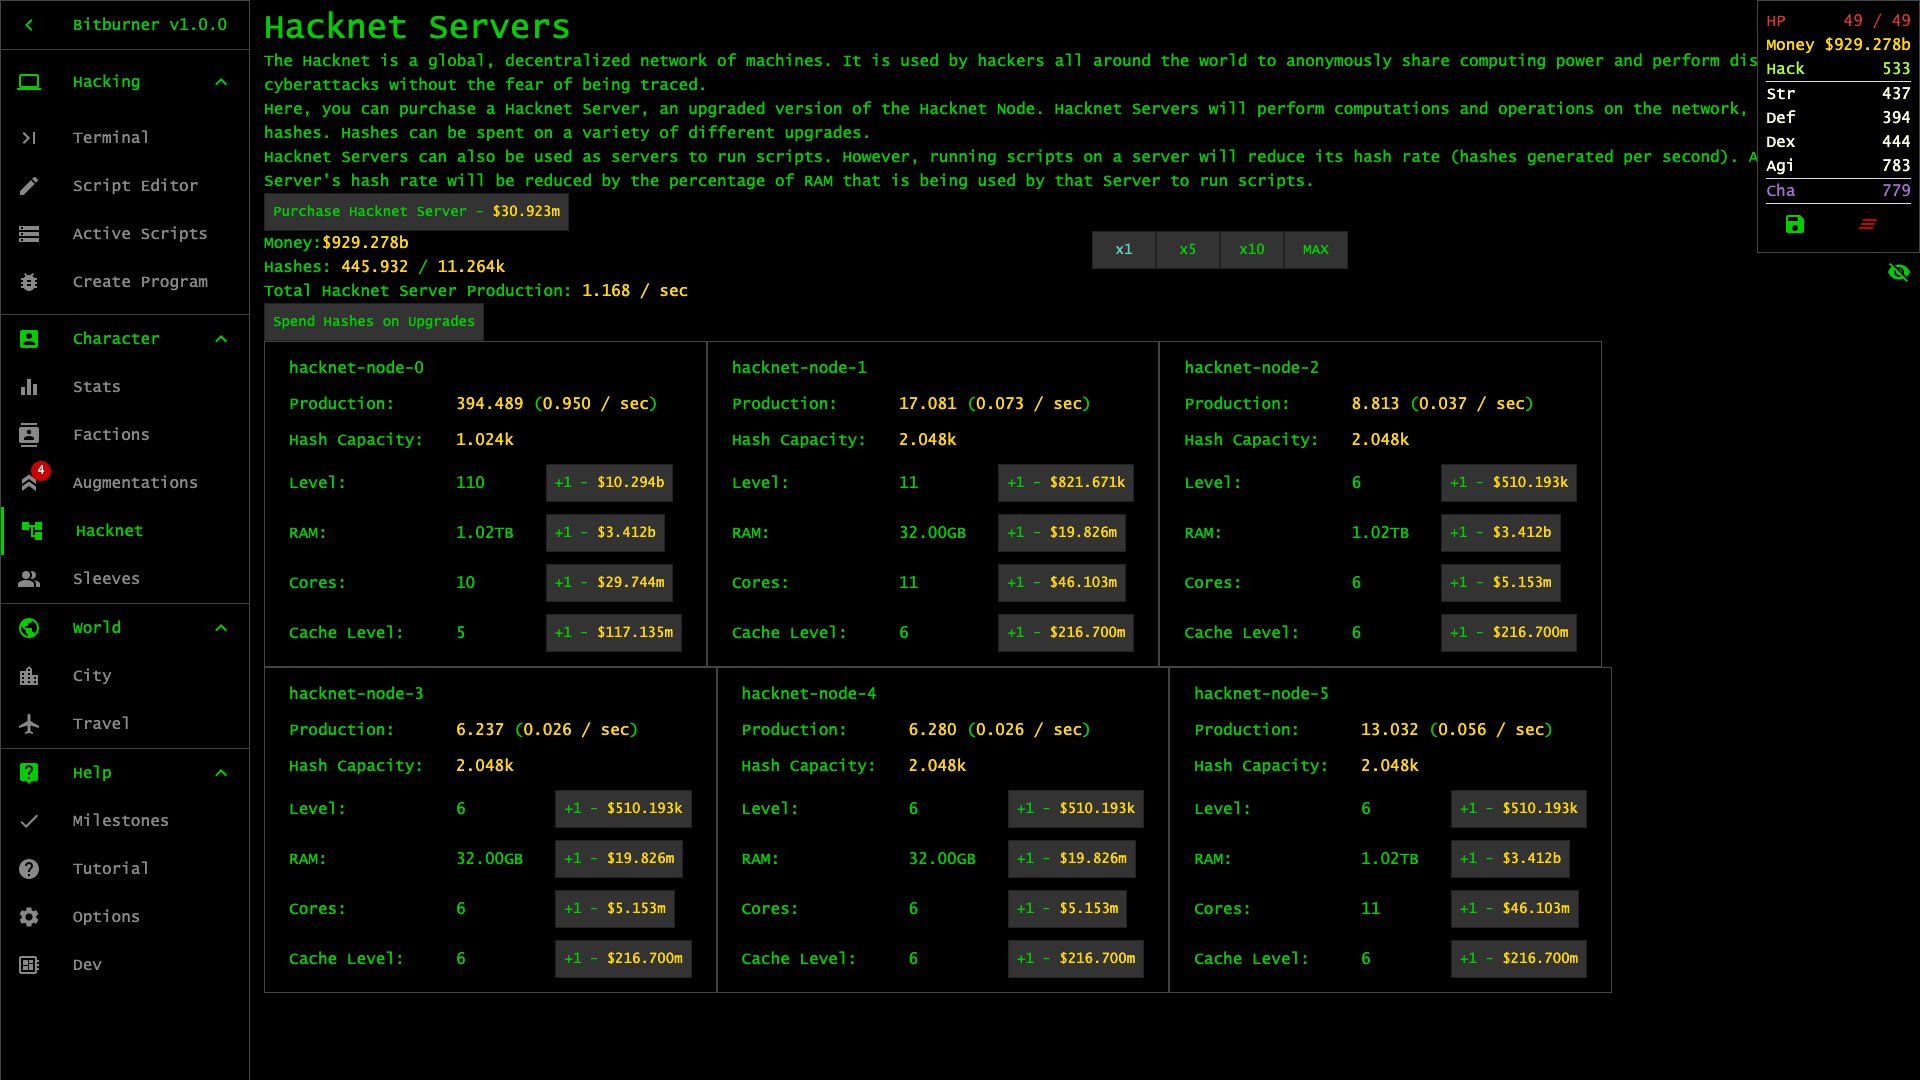
Task: Click the Travel airplane icon
Action: (29, 724)
